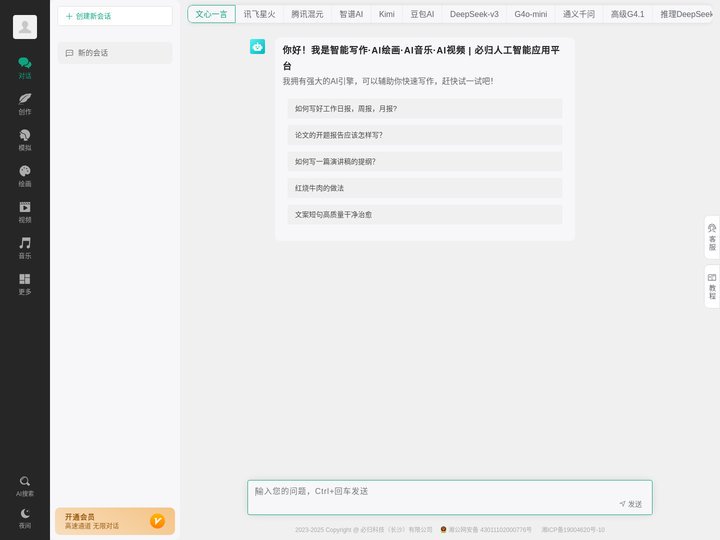This screenshot has width=720, height=540.
Task: Choose suggestion 论文的开题报告应该怎样写?
Action: (425, 135)
